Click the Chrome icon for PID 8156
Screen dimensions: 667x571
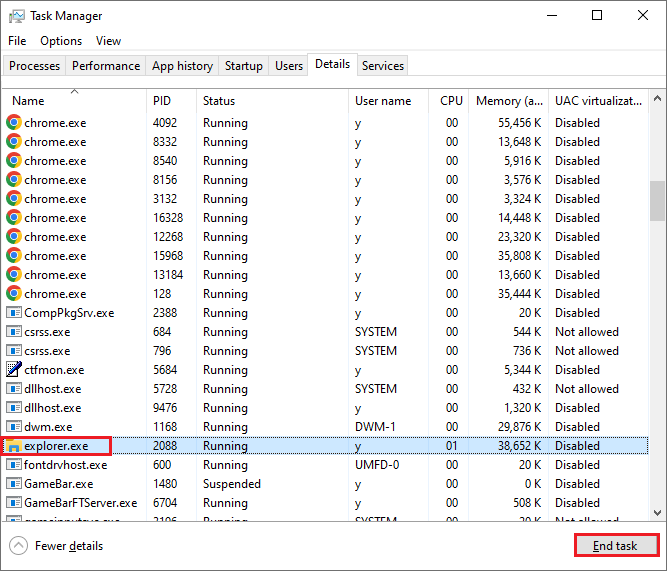tap(14, 180)
